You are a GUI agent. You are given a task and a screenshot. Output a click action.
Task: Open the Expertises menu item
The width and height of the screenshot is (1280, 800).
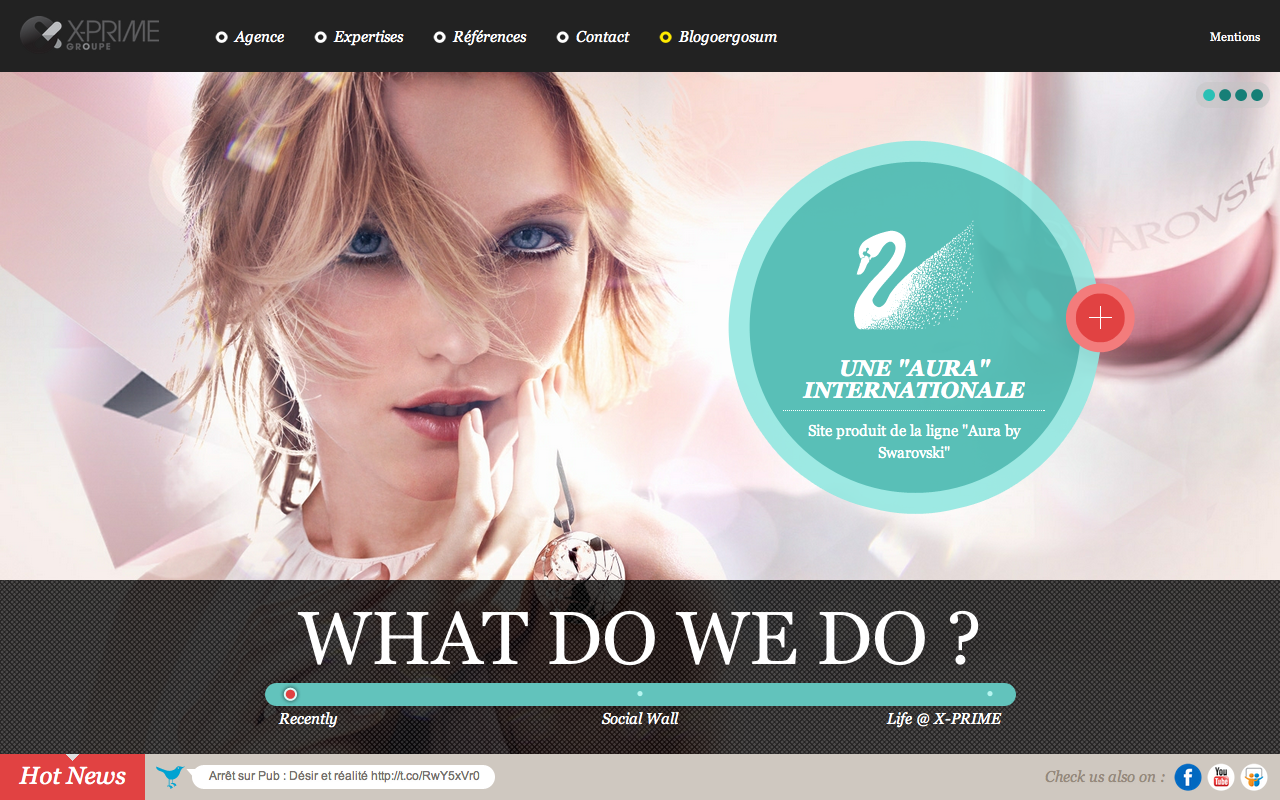click(x=359, y=37)
